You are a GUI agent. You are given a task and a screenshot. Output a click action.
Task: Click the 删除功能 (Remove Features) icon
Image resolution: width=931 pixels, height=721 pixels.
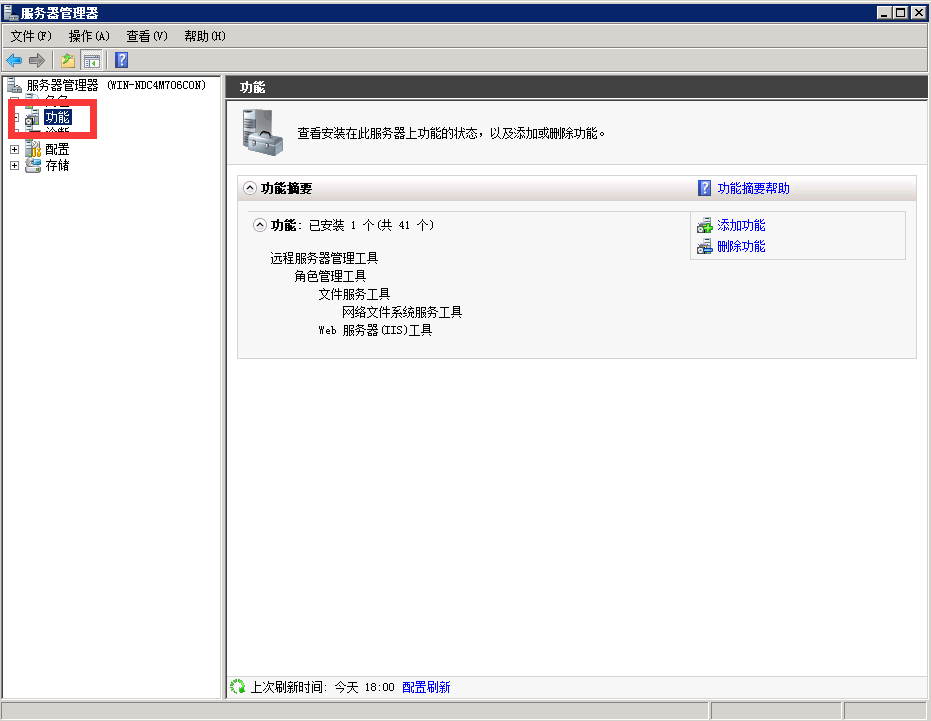click(705, 246)
